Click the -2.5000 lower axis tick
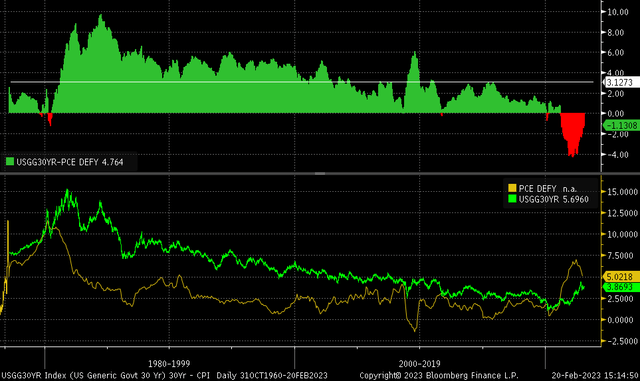The width and height of the screenshot is (640, 381). pos(622,341)
